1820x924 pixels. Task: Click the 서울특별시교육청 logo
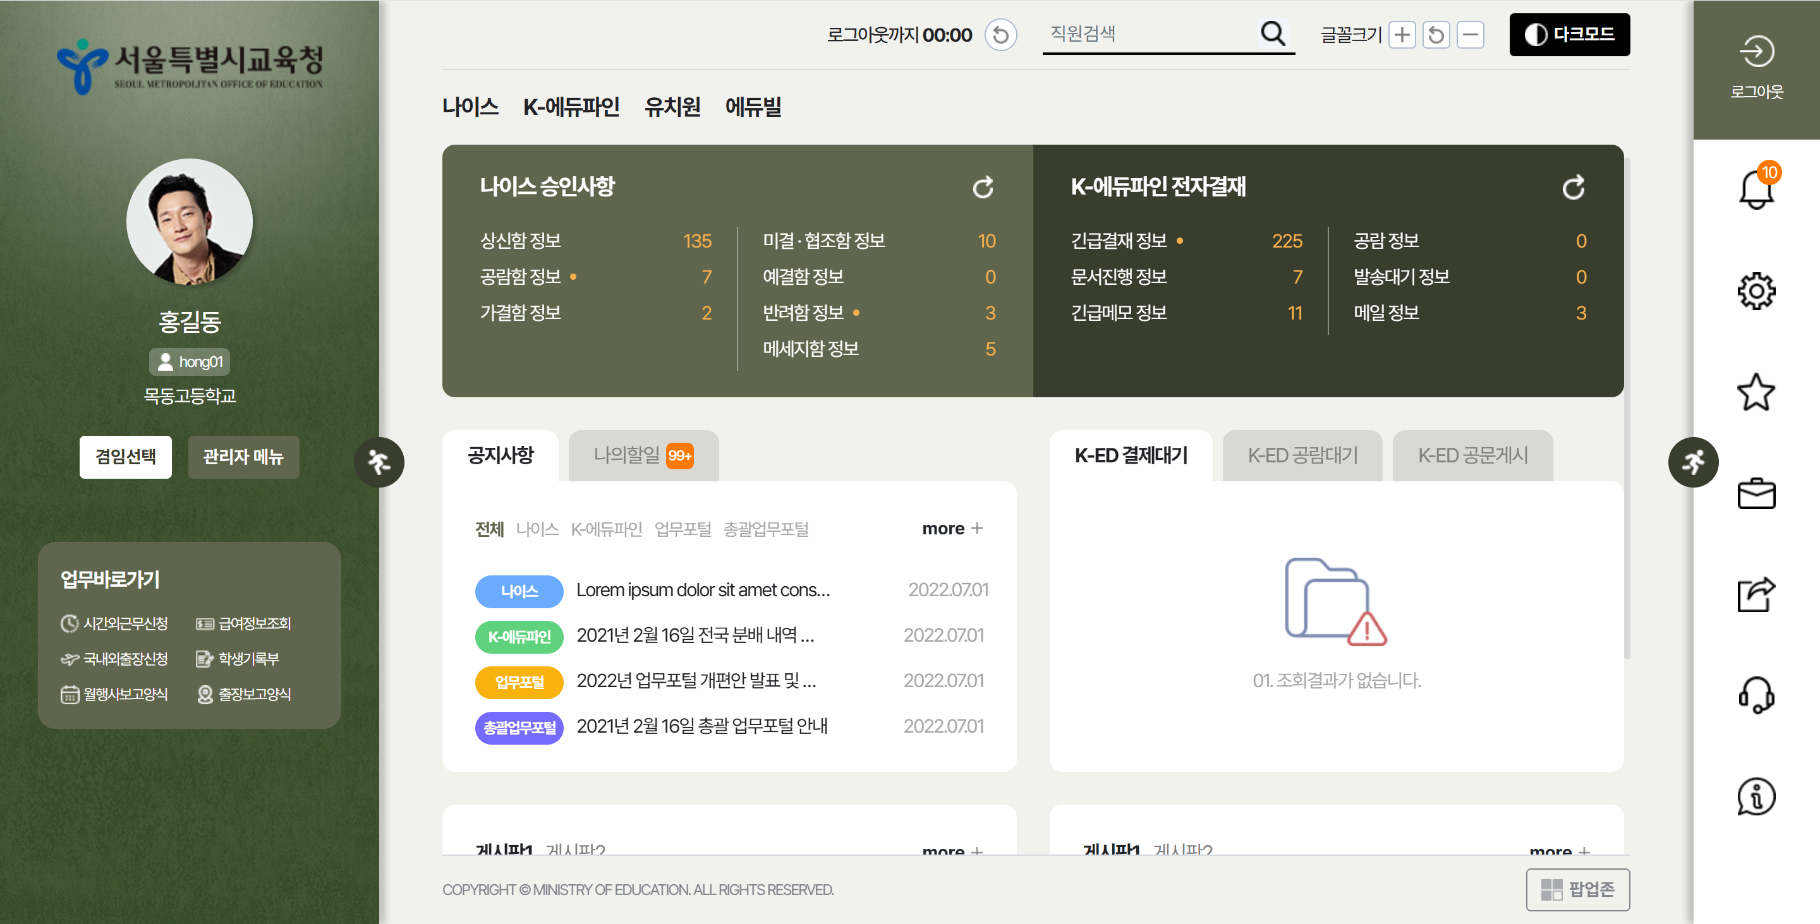coord(190,66)
